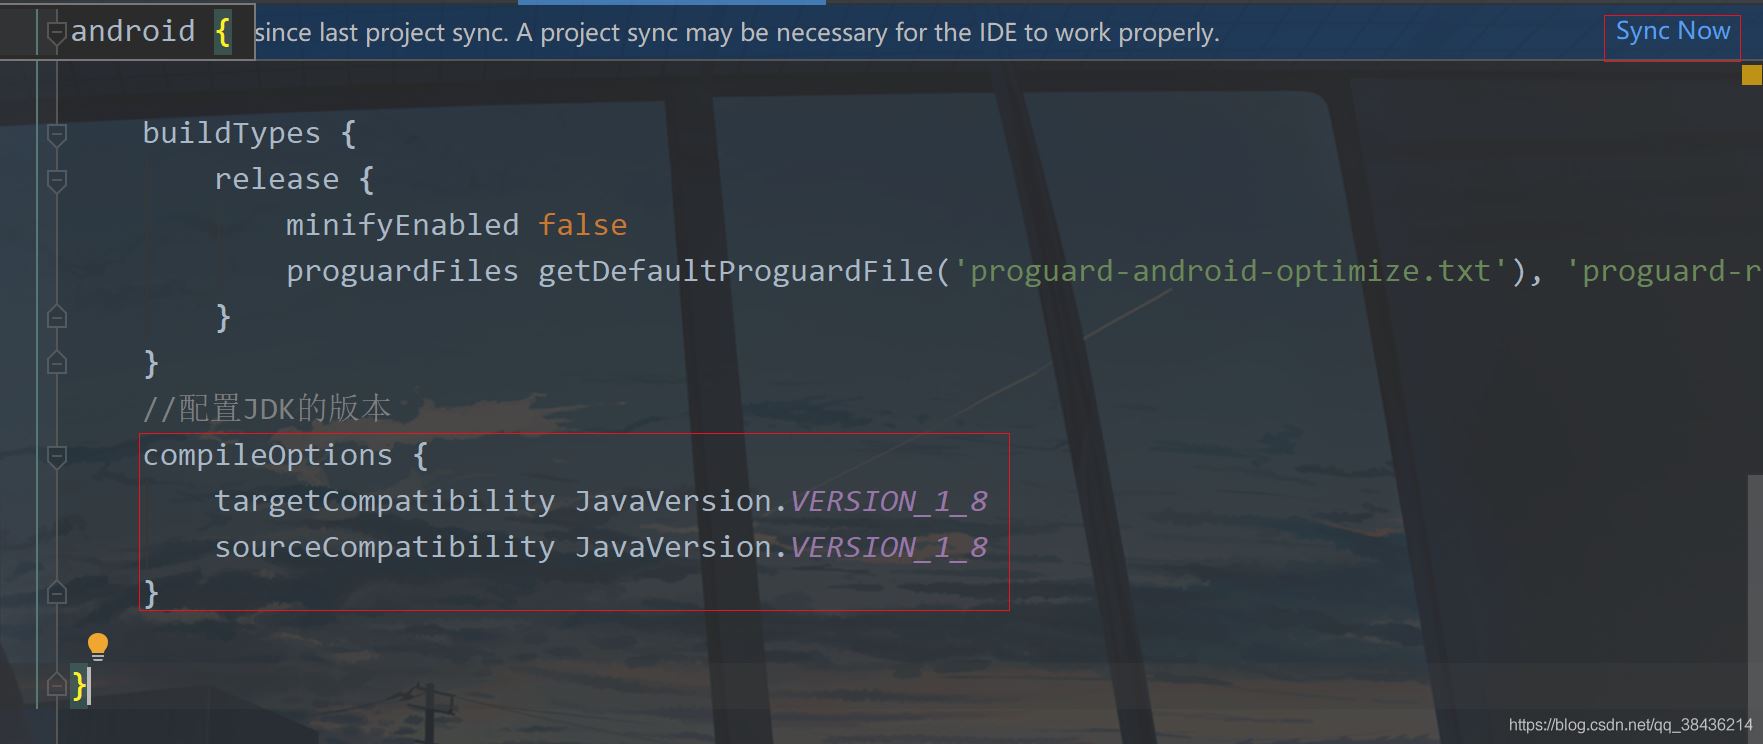
Task: Click the 'proguard-android-optimize.txt' string
Action: (1230, 271)
